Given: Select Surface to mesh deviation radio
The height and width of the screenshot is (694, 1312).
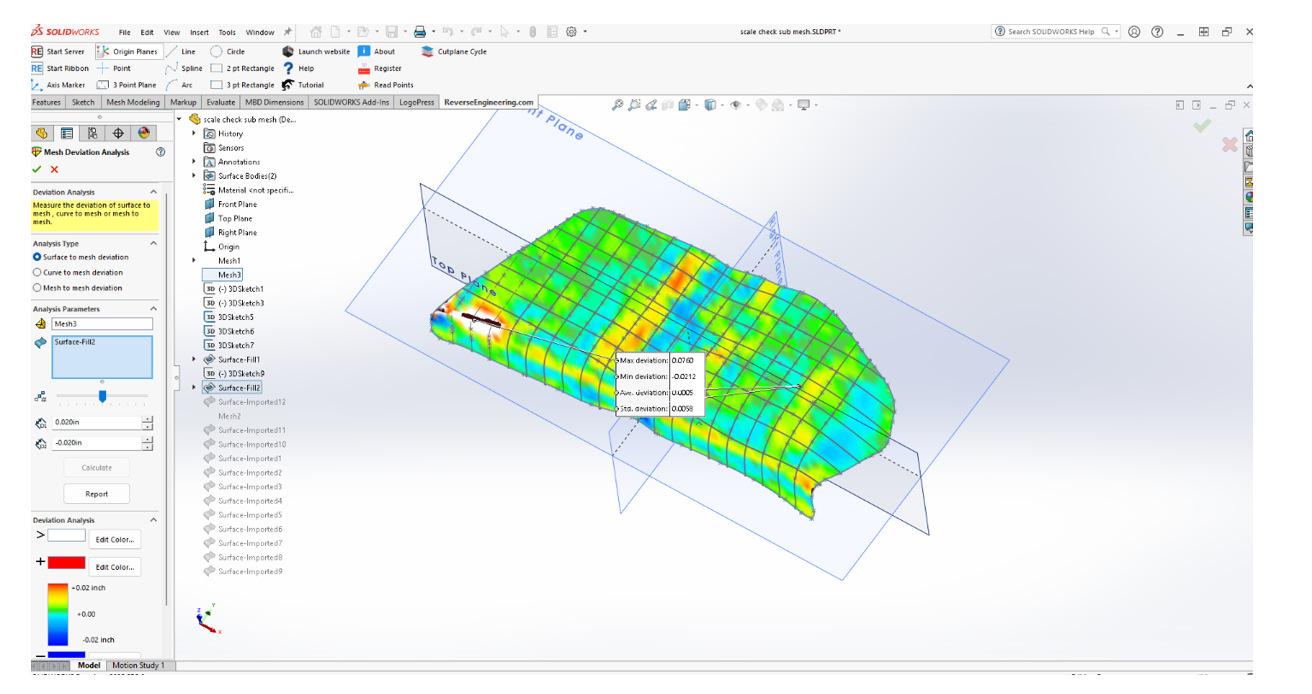Looking at the screenshot, I should click(37, 257).
